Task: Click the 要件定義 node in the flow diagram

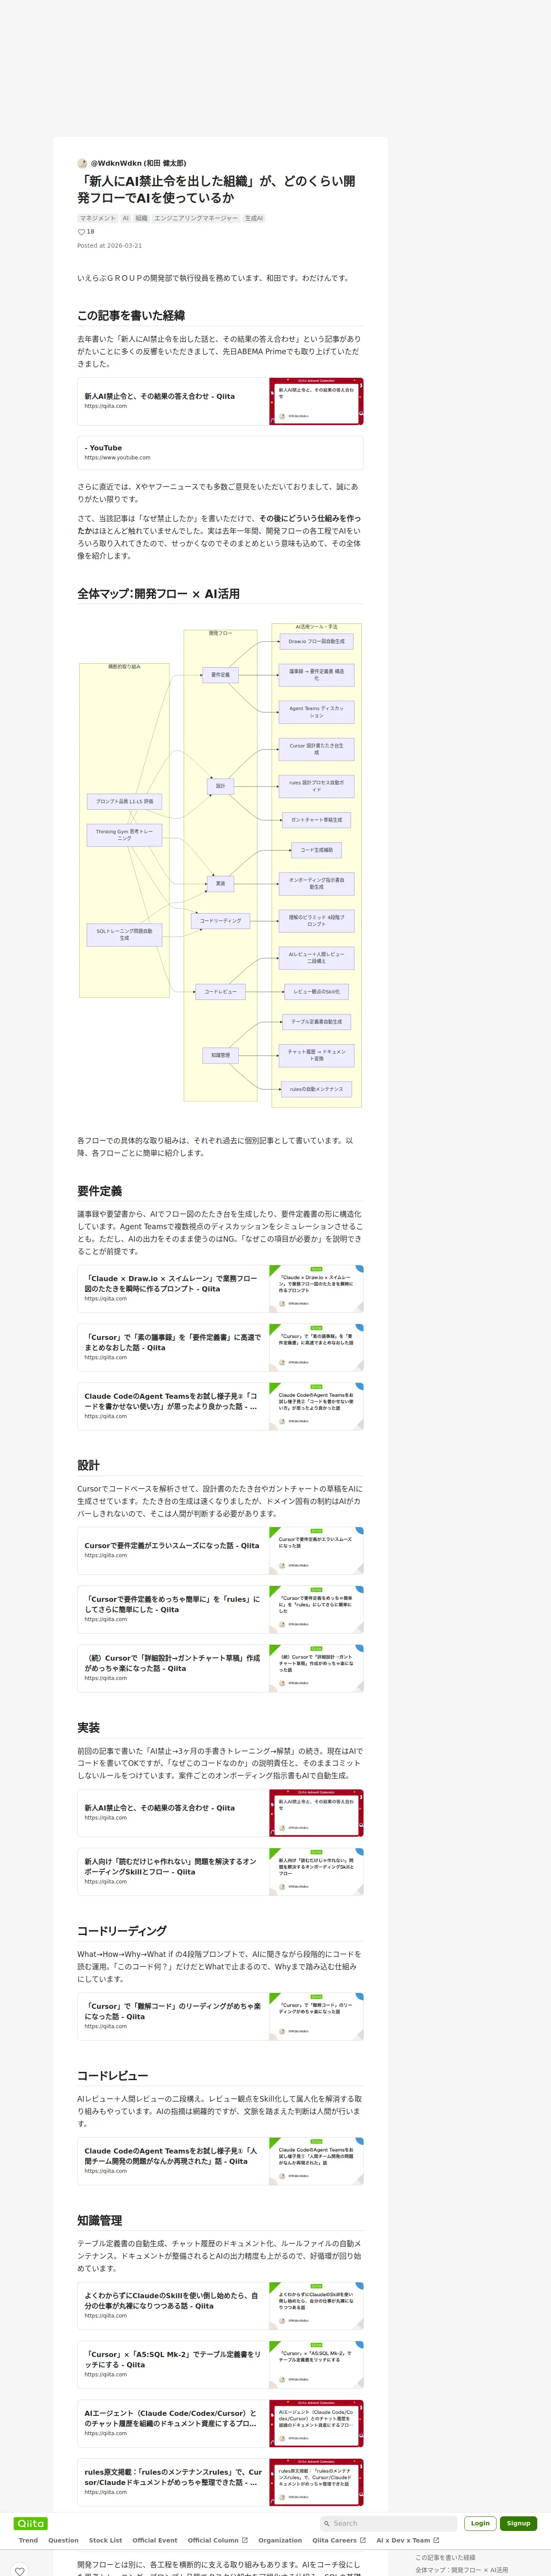Action: [220, 675]
